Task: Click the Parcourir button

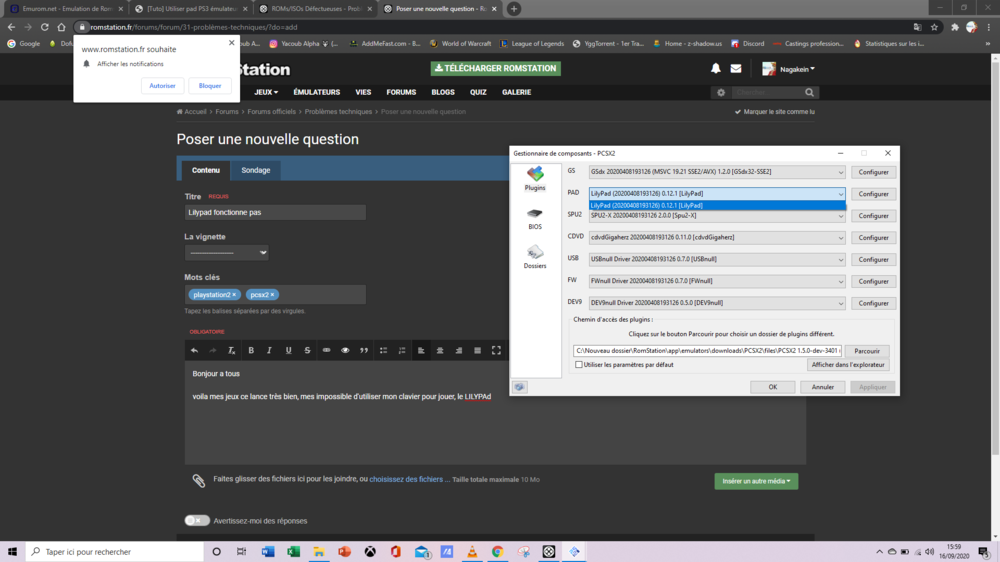Action: click(x=867, y=351)
